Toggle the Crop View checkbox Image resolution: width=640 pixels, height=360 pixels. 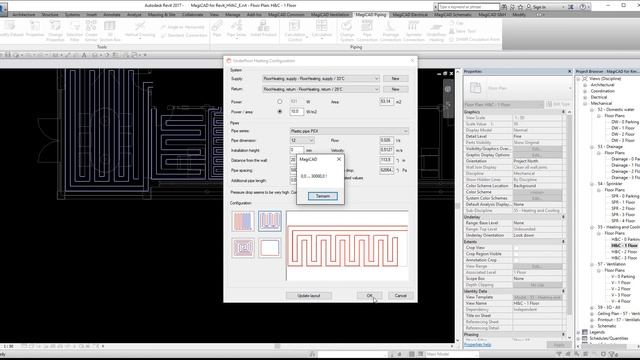coord(516,248)
